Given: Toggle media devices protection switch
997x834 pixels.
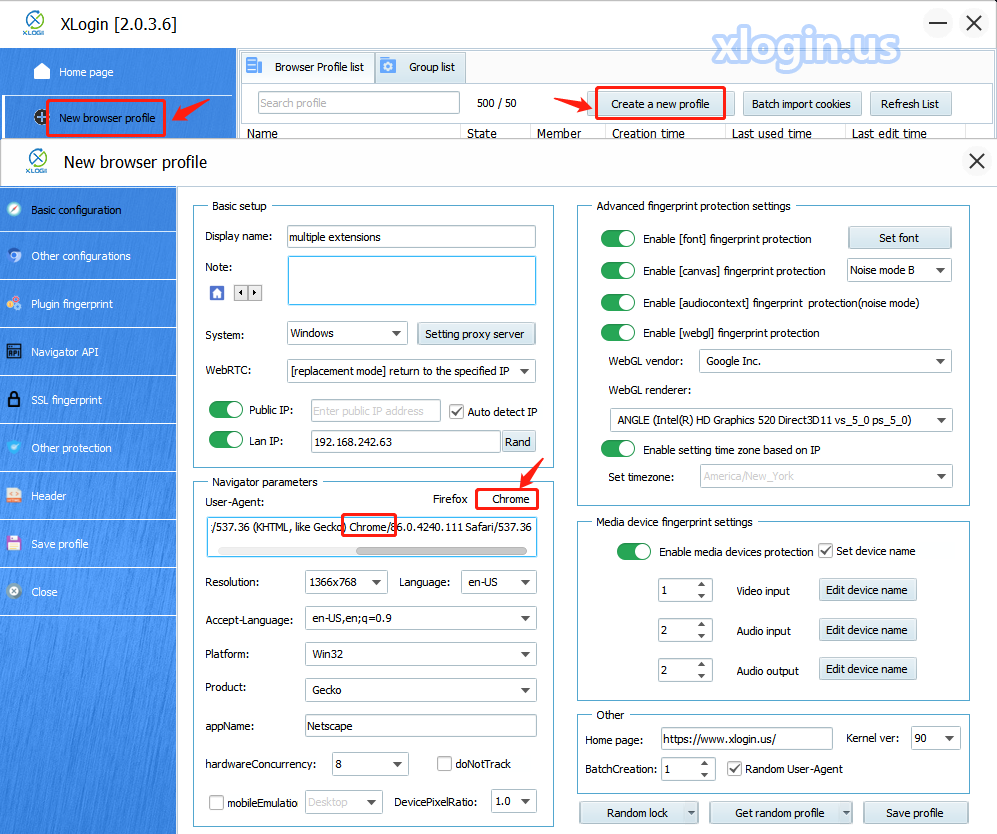Looking at the screenshot, I should (633, 551).
